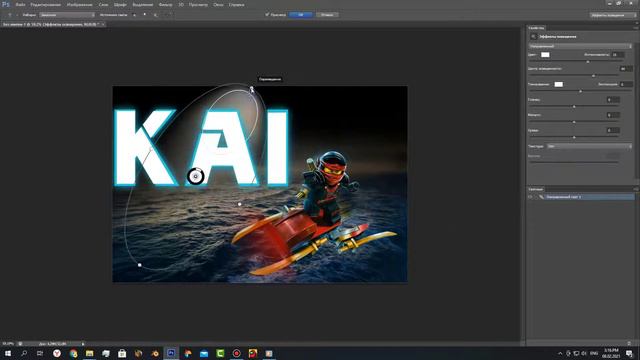Close the document tab
This screenshot has height=360, width=640.
tap(103, 24)
